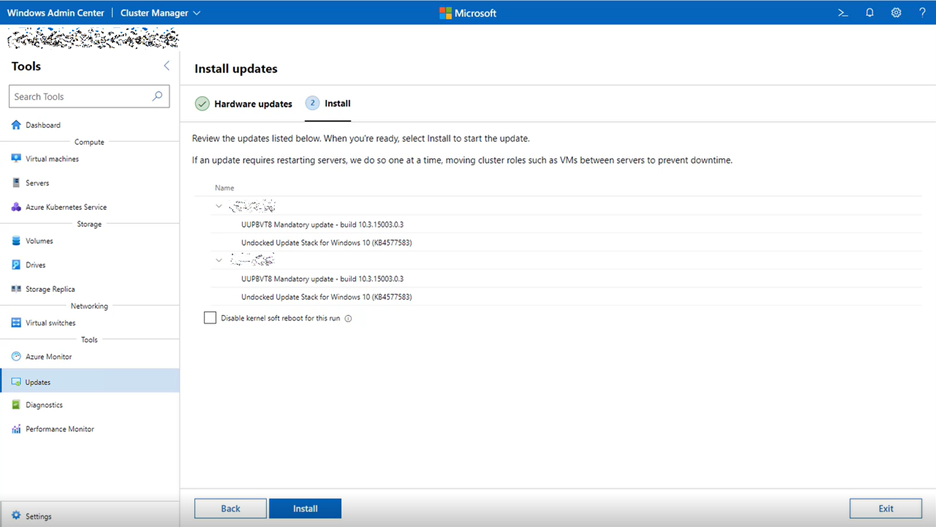936x527 pixels.
Task: Select the Updates tool
Action: (90, 381)
